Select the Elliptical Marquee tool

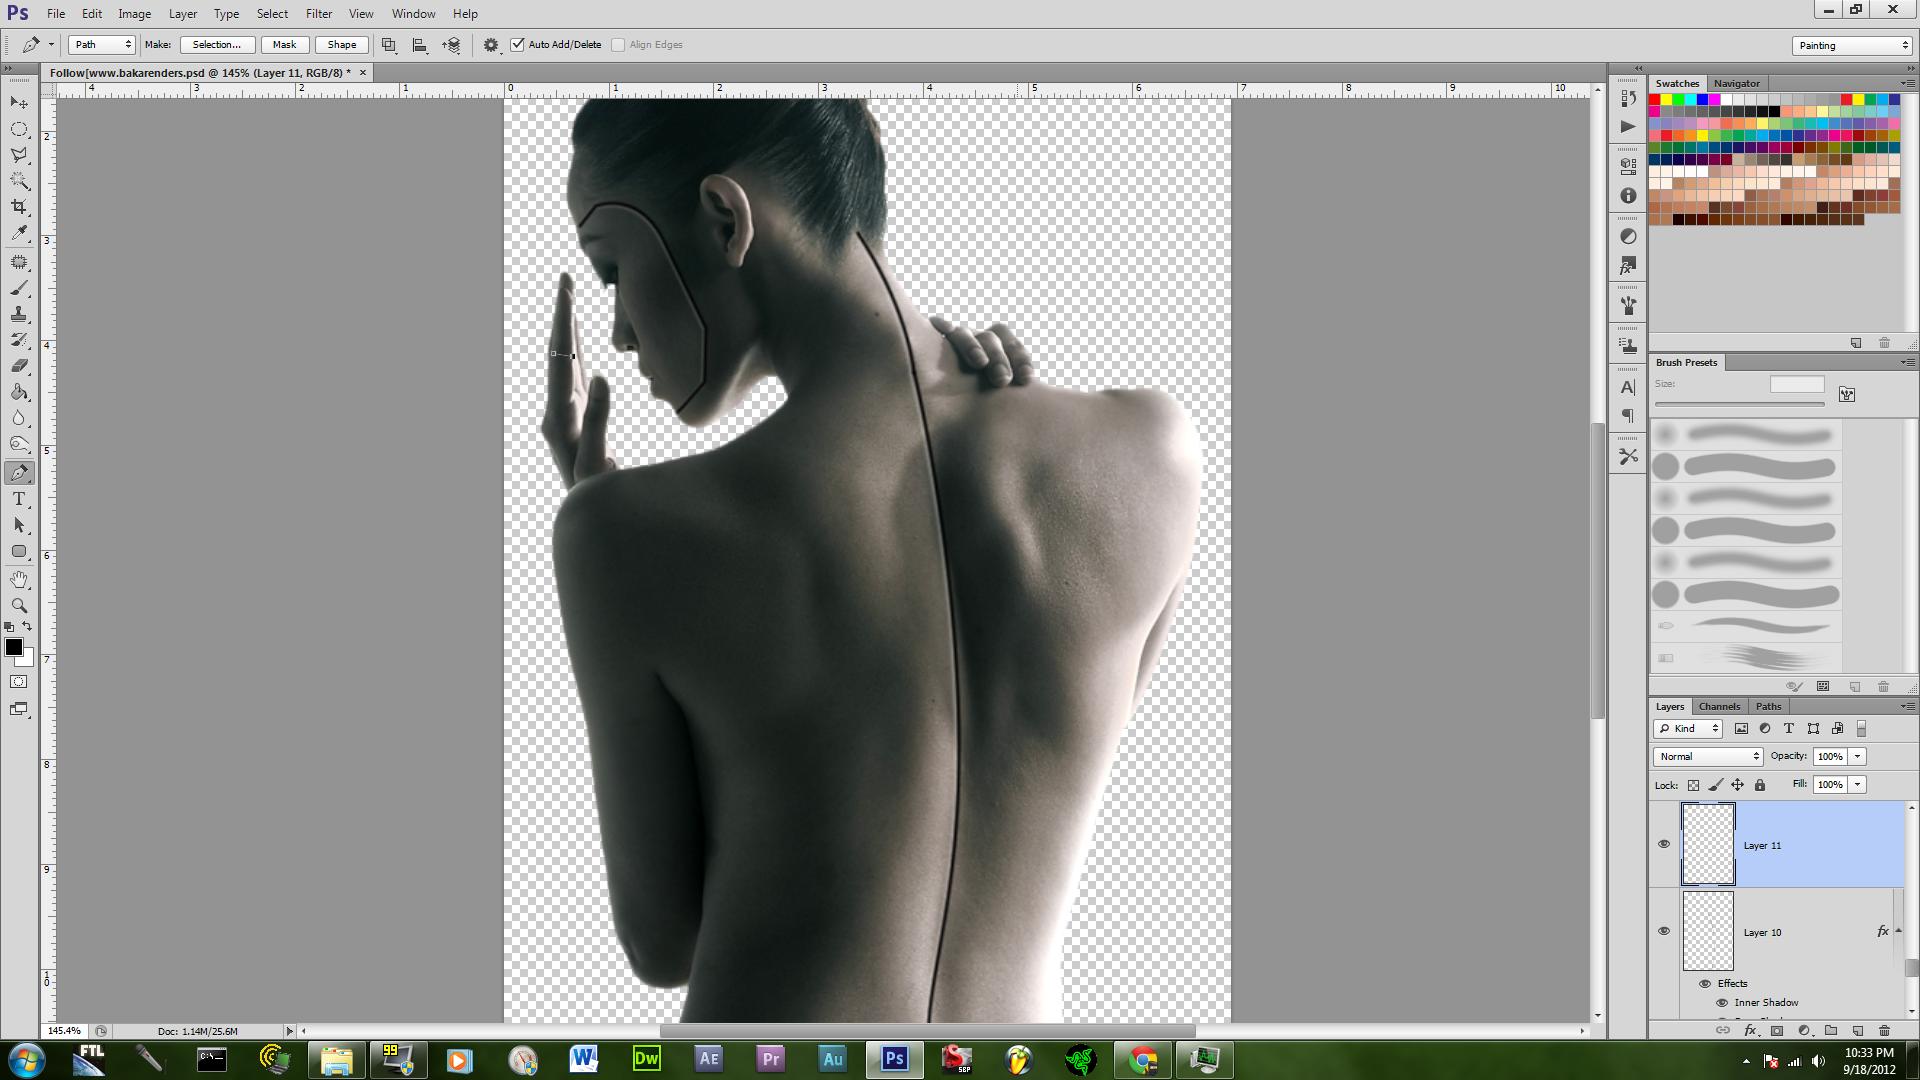point(19,129)
